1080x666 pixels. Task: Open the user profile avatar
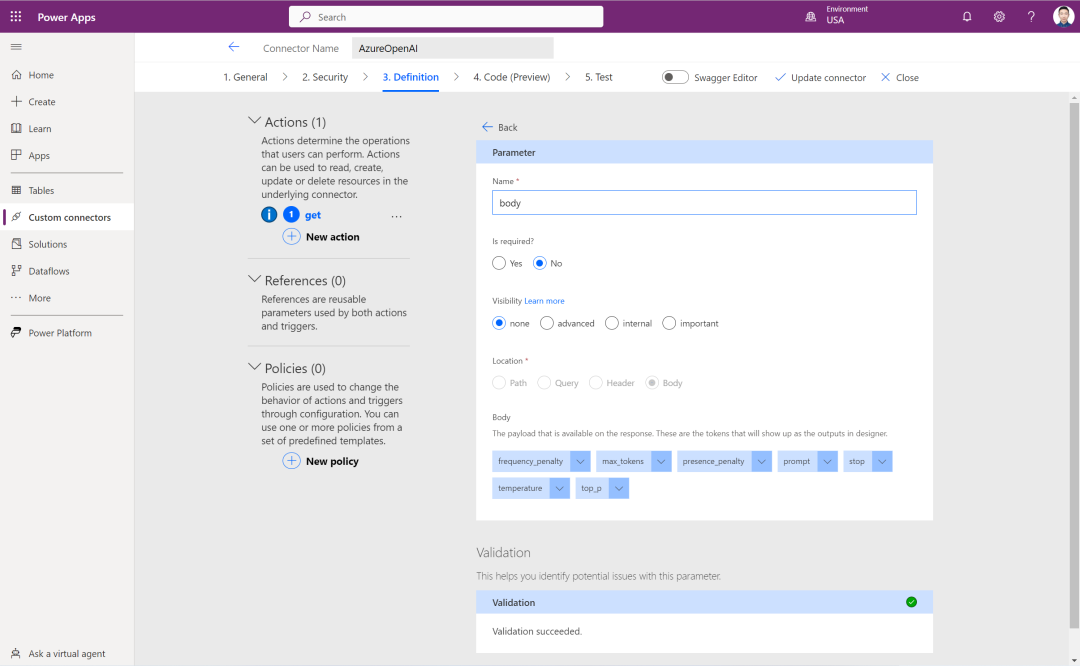click(1063, 16)
